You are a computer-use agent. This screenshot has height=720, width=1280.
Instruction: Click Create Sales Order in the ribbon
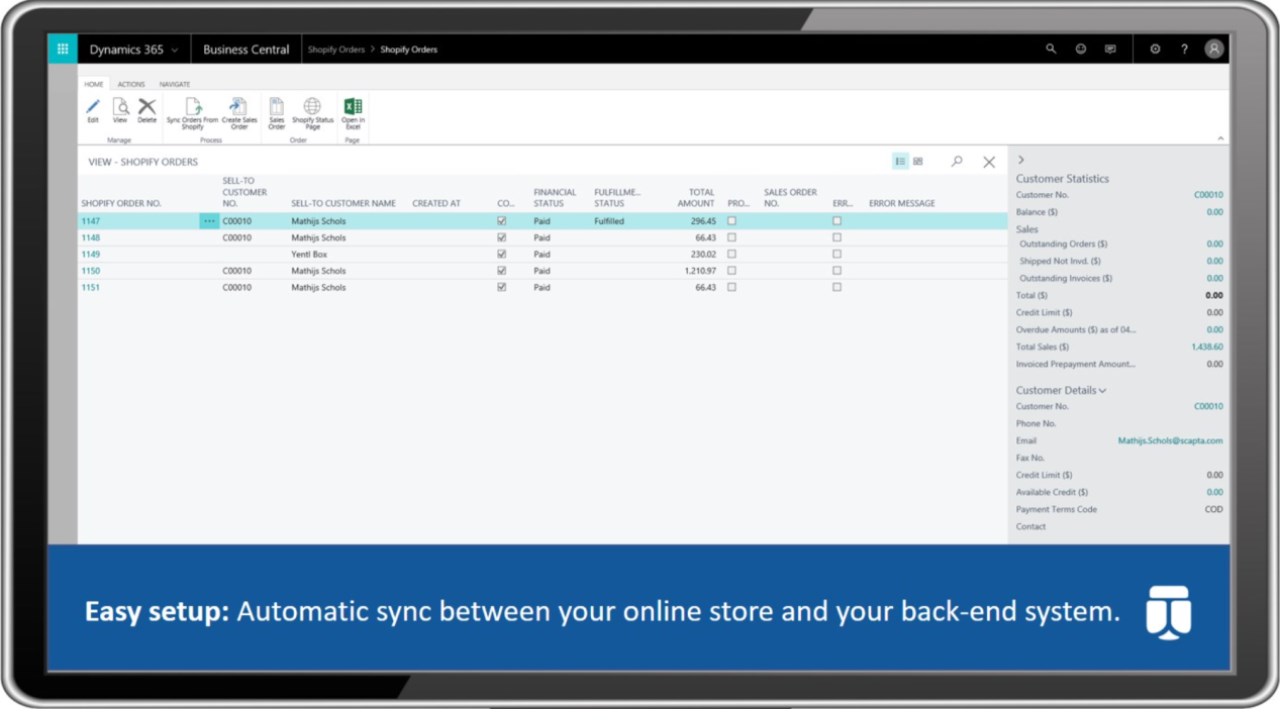tap(239, 113)
